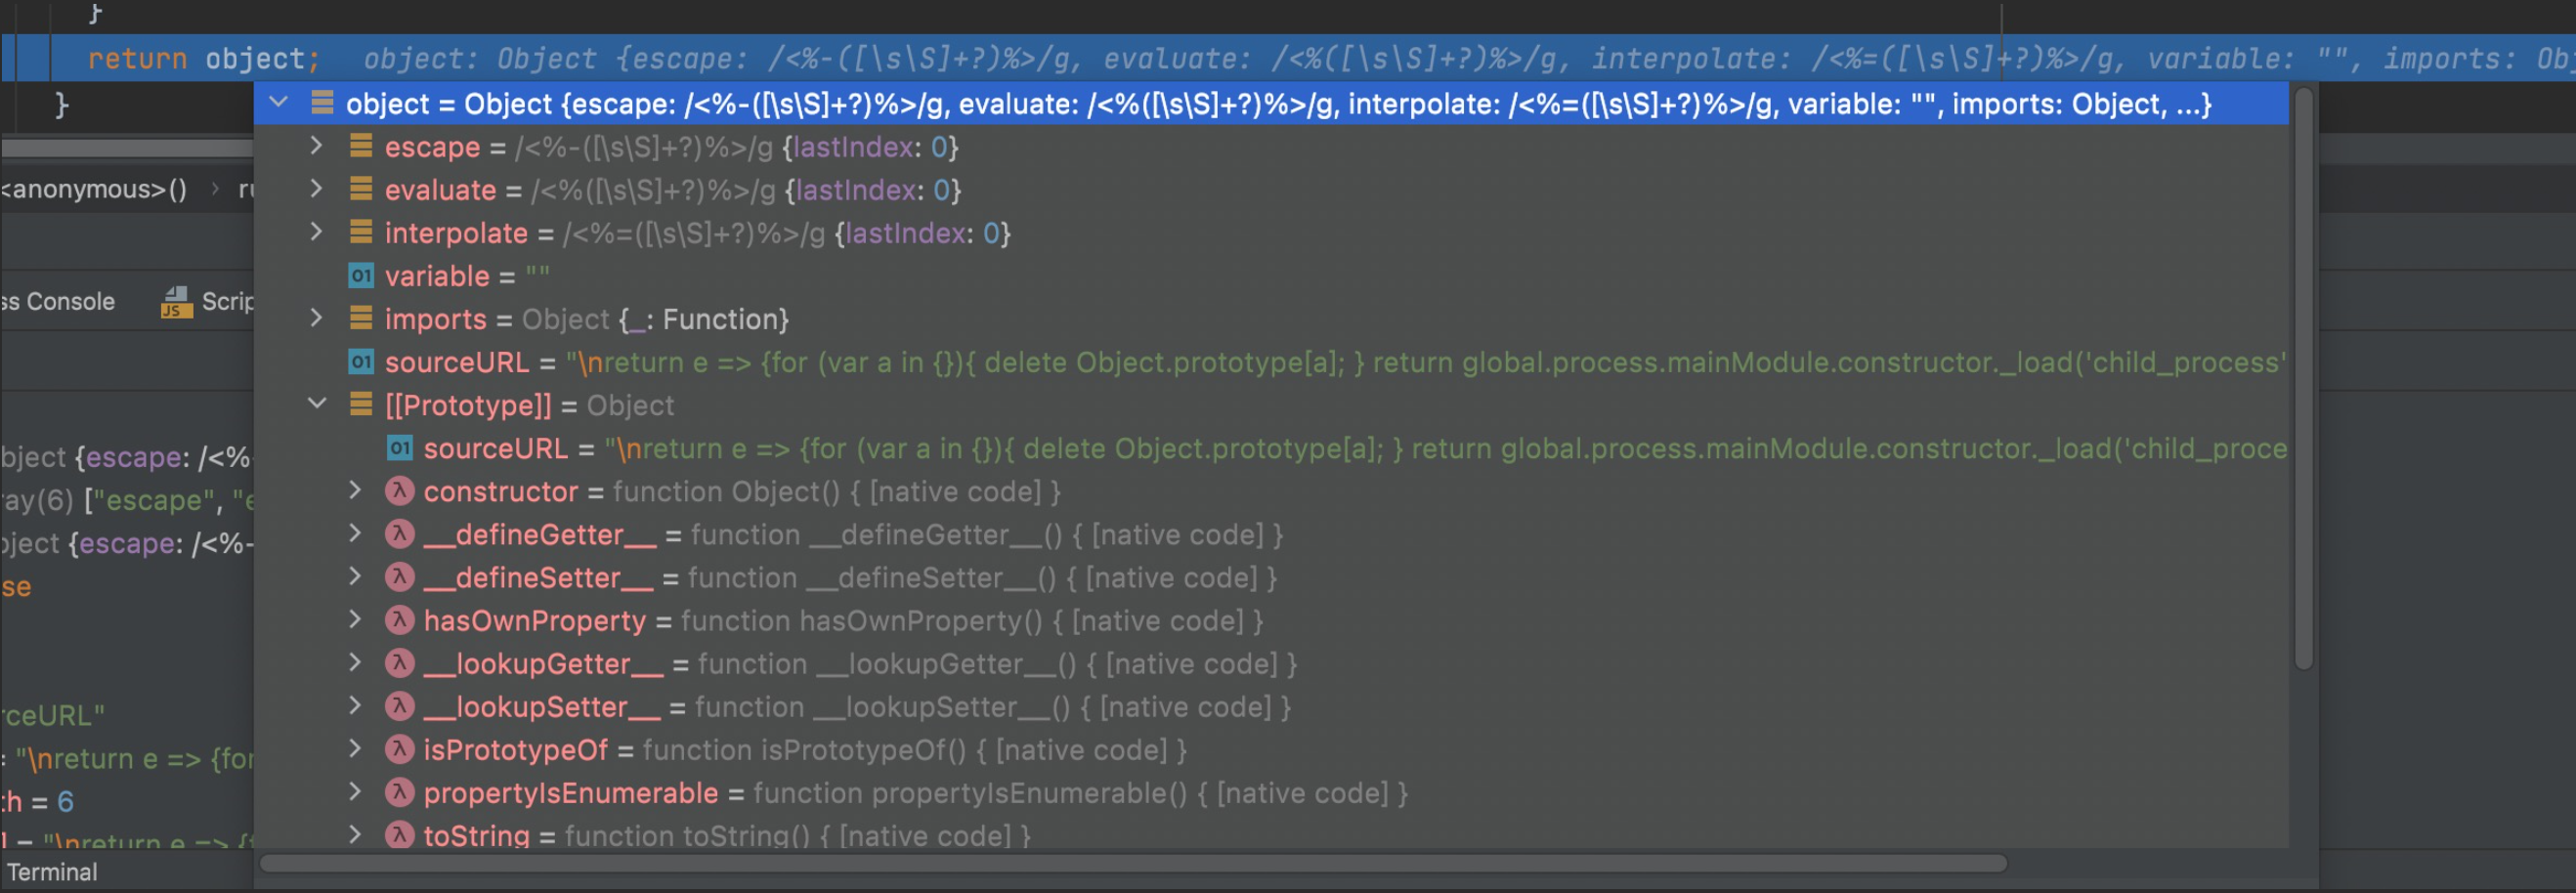Expand the evaluate variable node

[317, 190]
